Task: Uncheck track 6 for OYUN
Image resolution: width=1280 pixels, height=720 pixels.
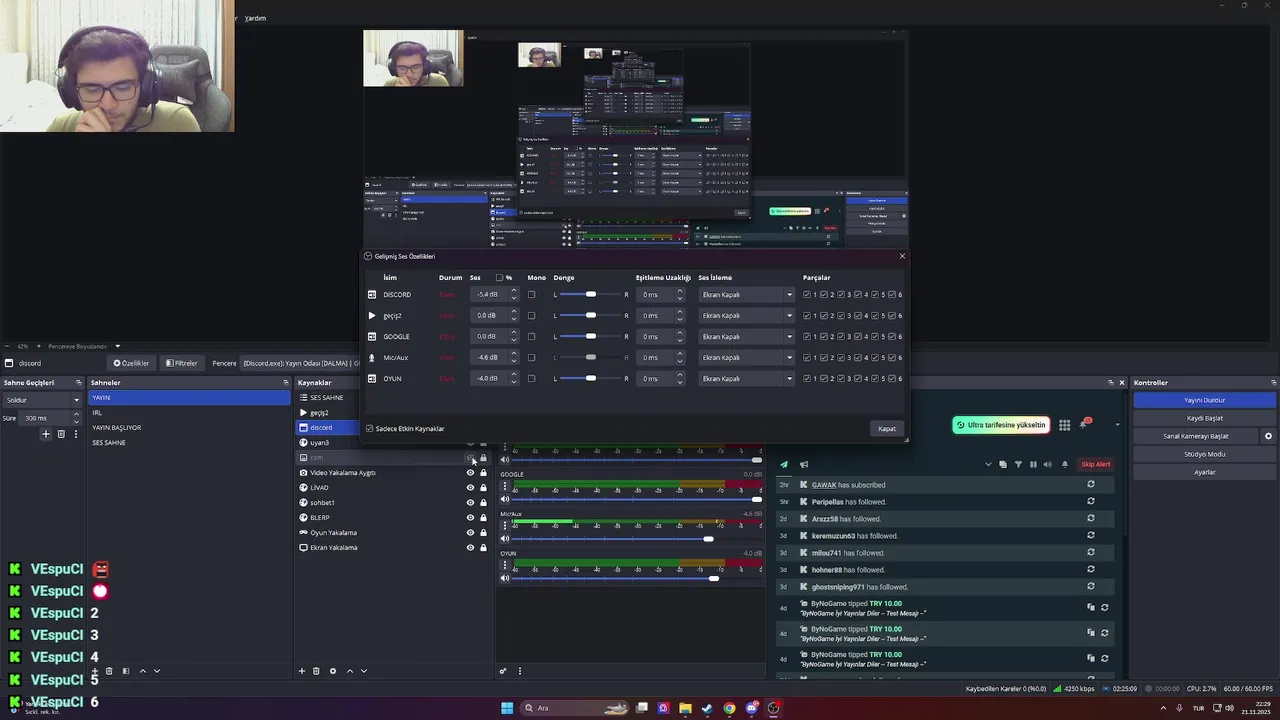Action: coord(892,378)
